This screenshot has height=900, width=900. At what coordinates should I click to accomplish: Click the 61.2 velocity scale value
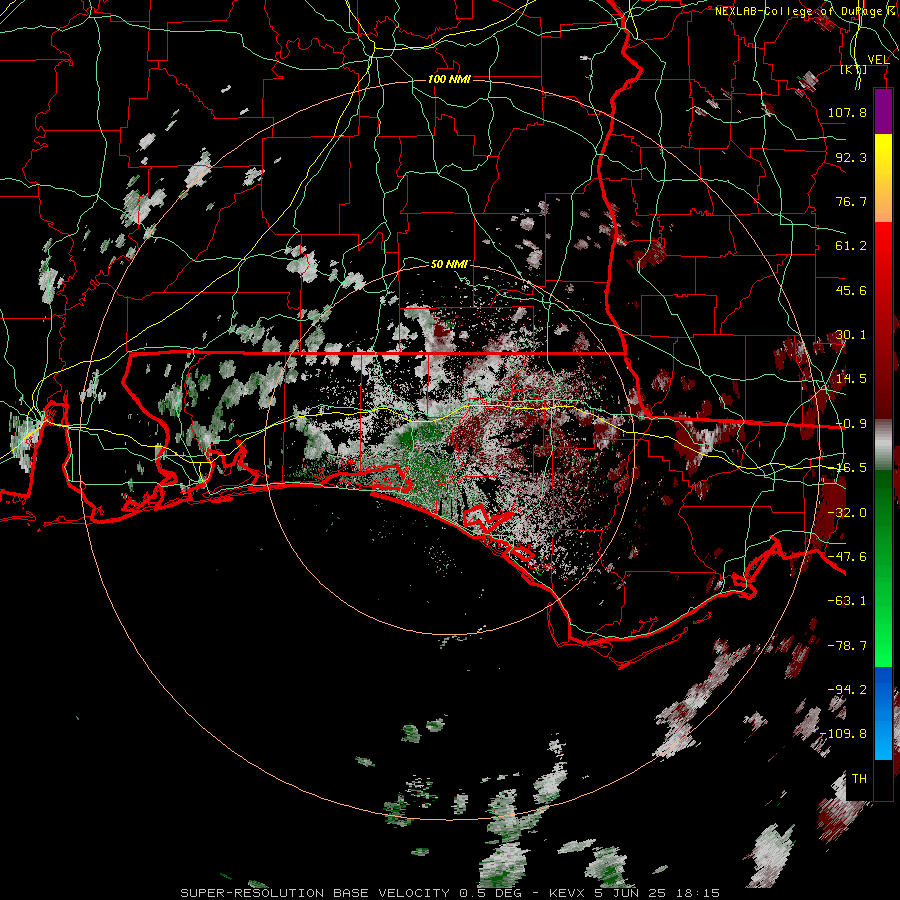pos(851,246)
